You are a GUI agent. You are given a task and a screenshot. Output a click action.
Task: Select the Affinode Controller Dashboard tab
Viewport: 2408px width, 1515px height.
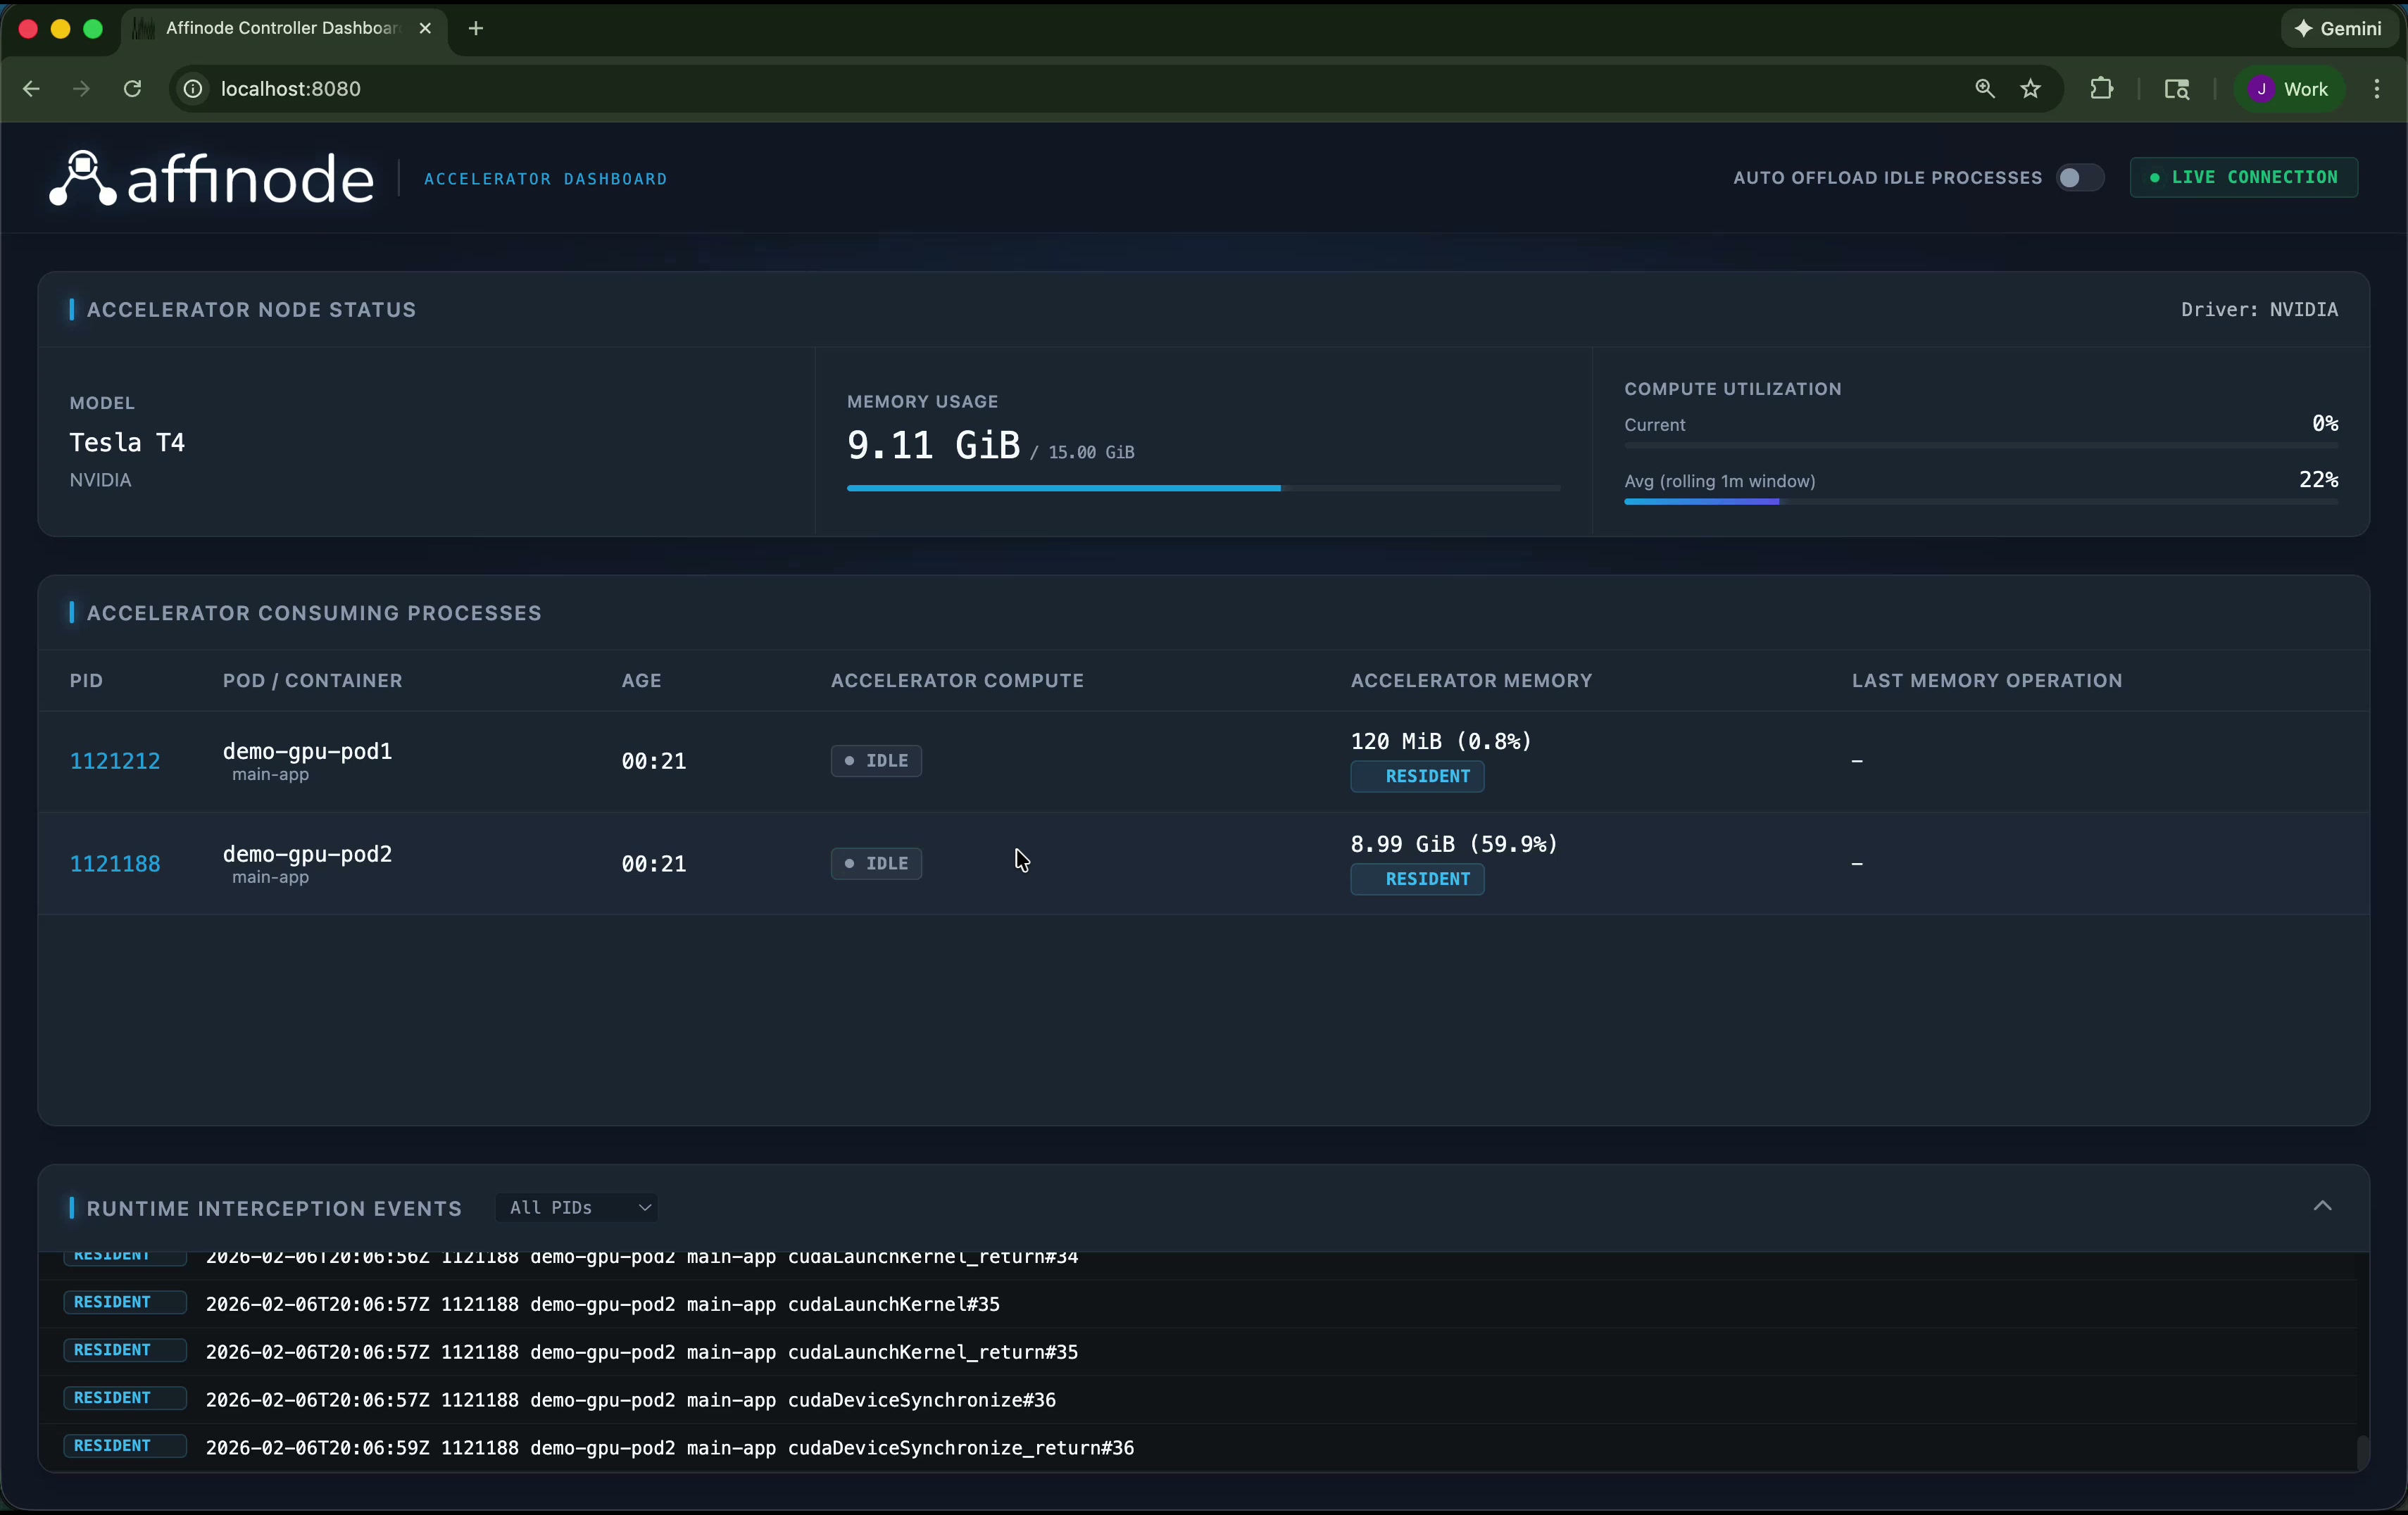click(285, 28)
